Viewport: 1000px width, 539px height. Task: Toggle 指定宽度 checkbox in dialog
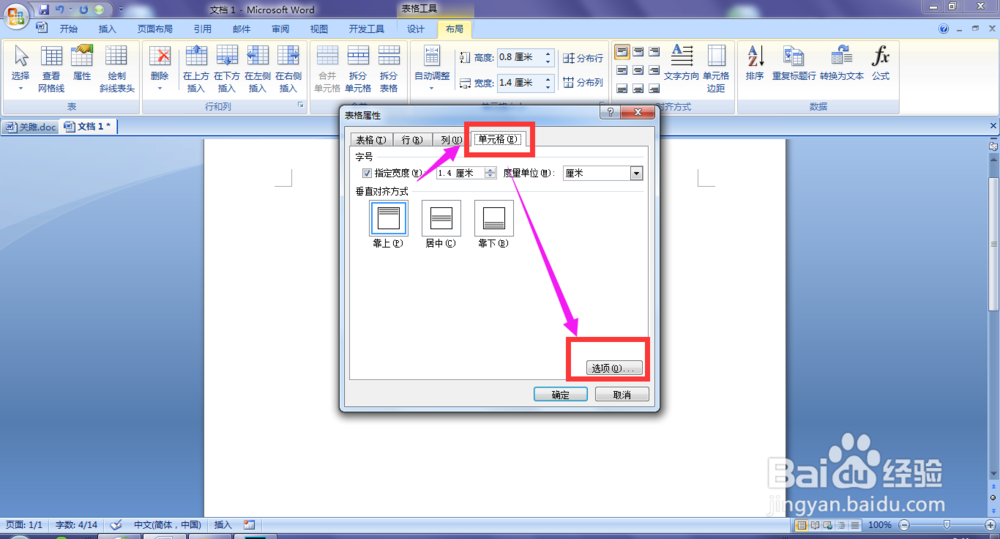[367, 173]
